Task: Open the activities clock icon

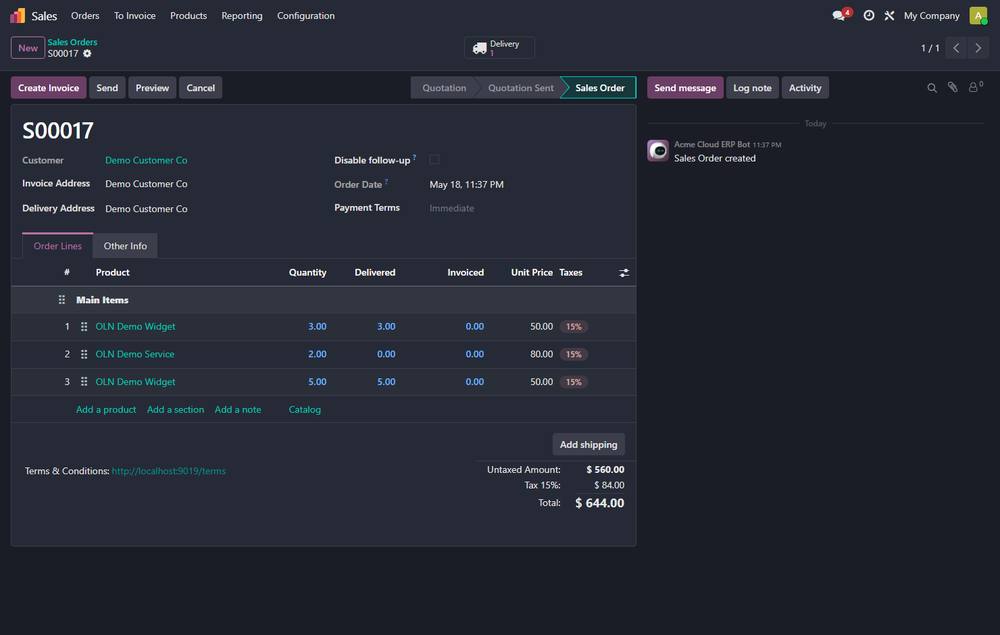Action: pos(869,15)
